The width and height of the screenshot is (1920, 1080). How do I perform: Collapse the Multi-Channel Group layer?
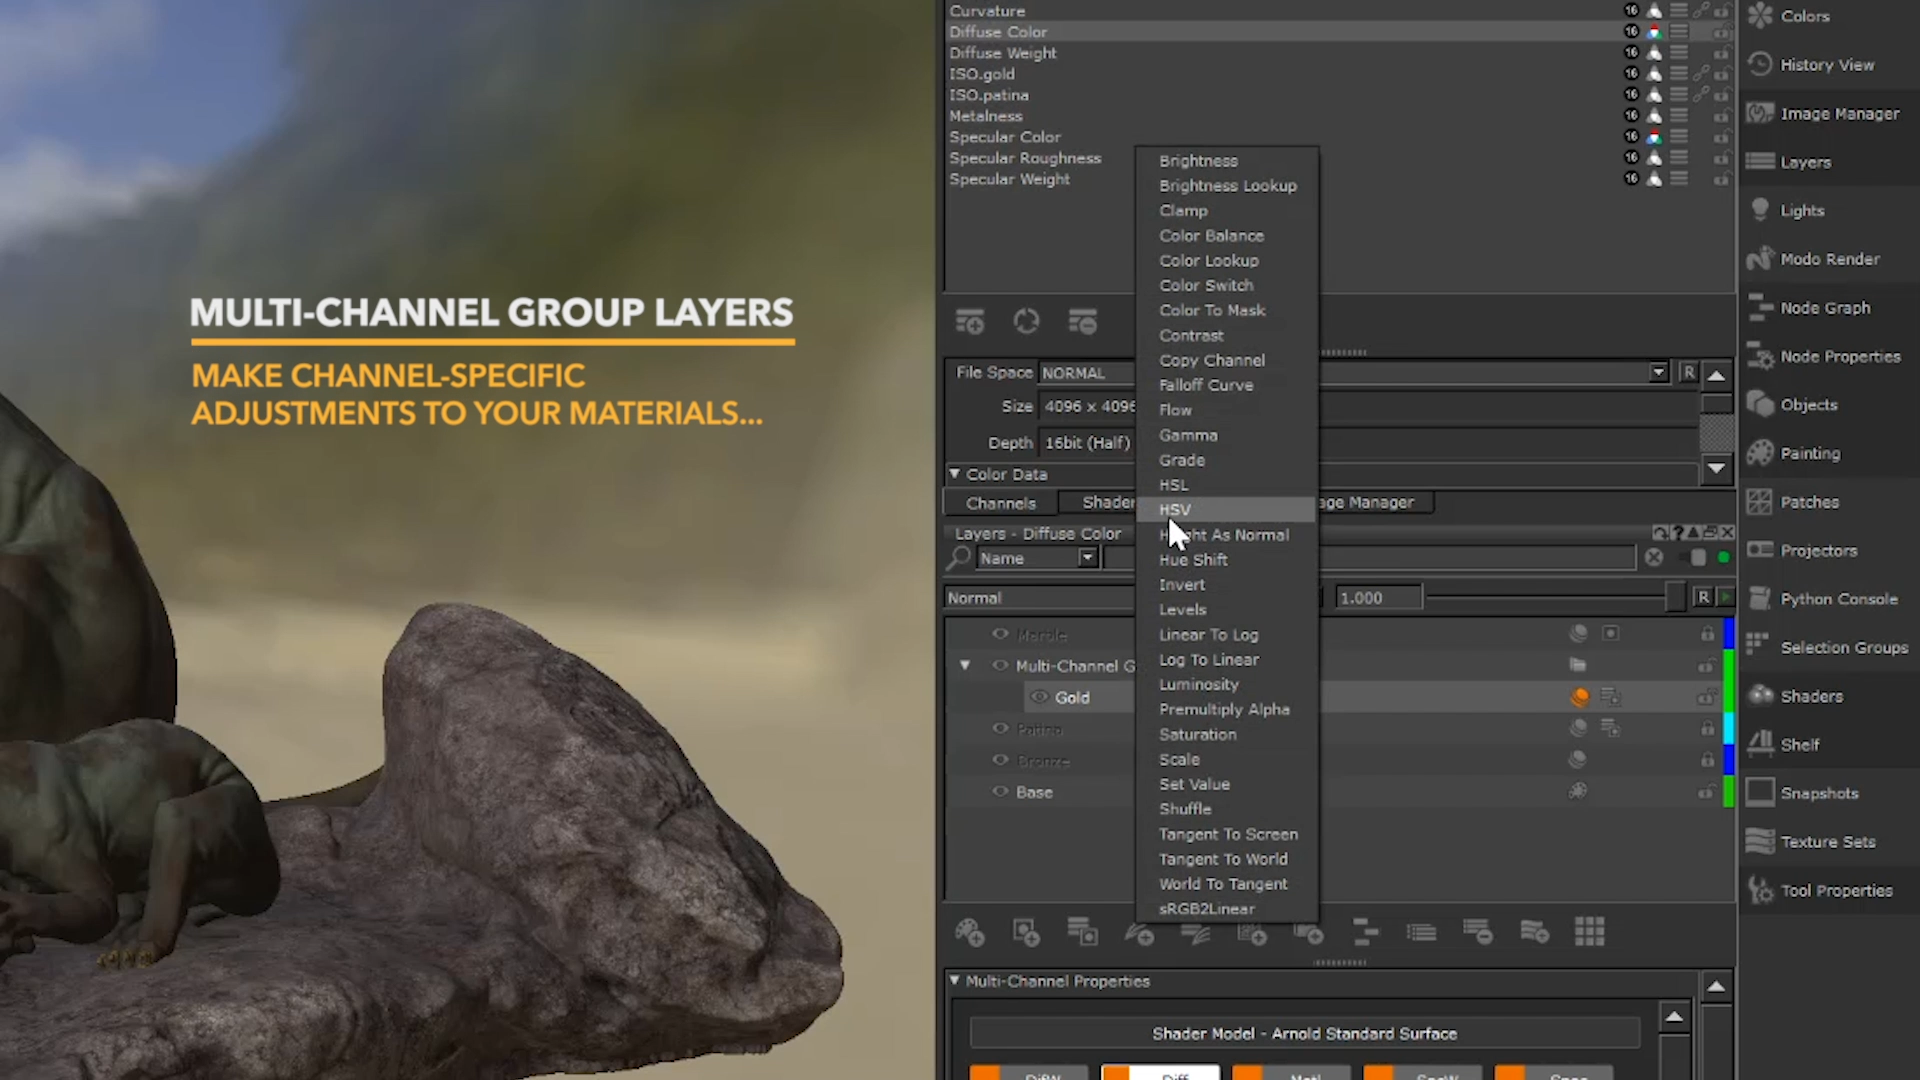(965, 665)
